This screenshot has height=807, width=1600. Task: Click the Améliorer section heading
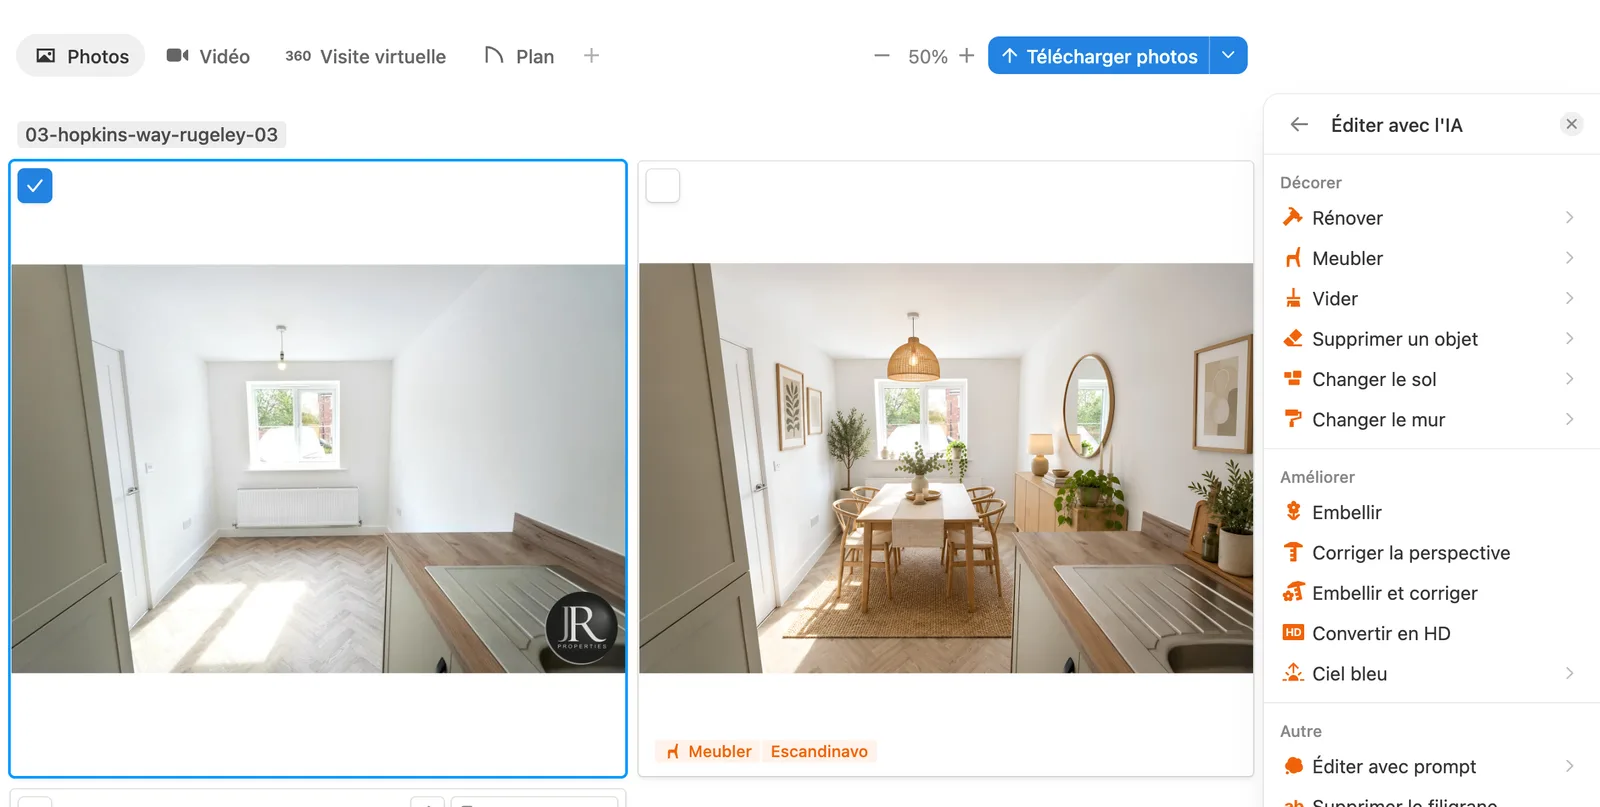pos(1317,477)
